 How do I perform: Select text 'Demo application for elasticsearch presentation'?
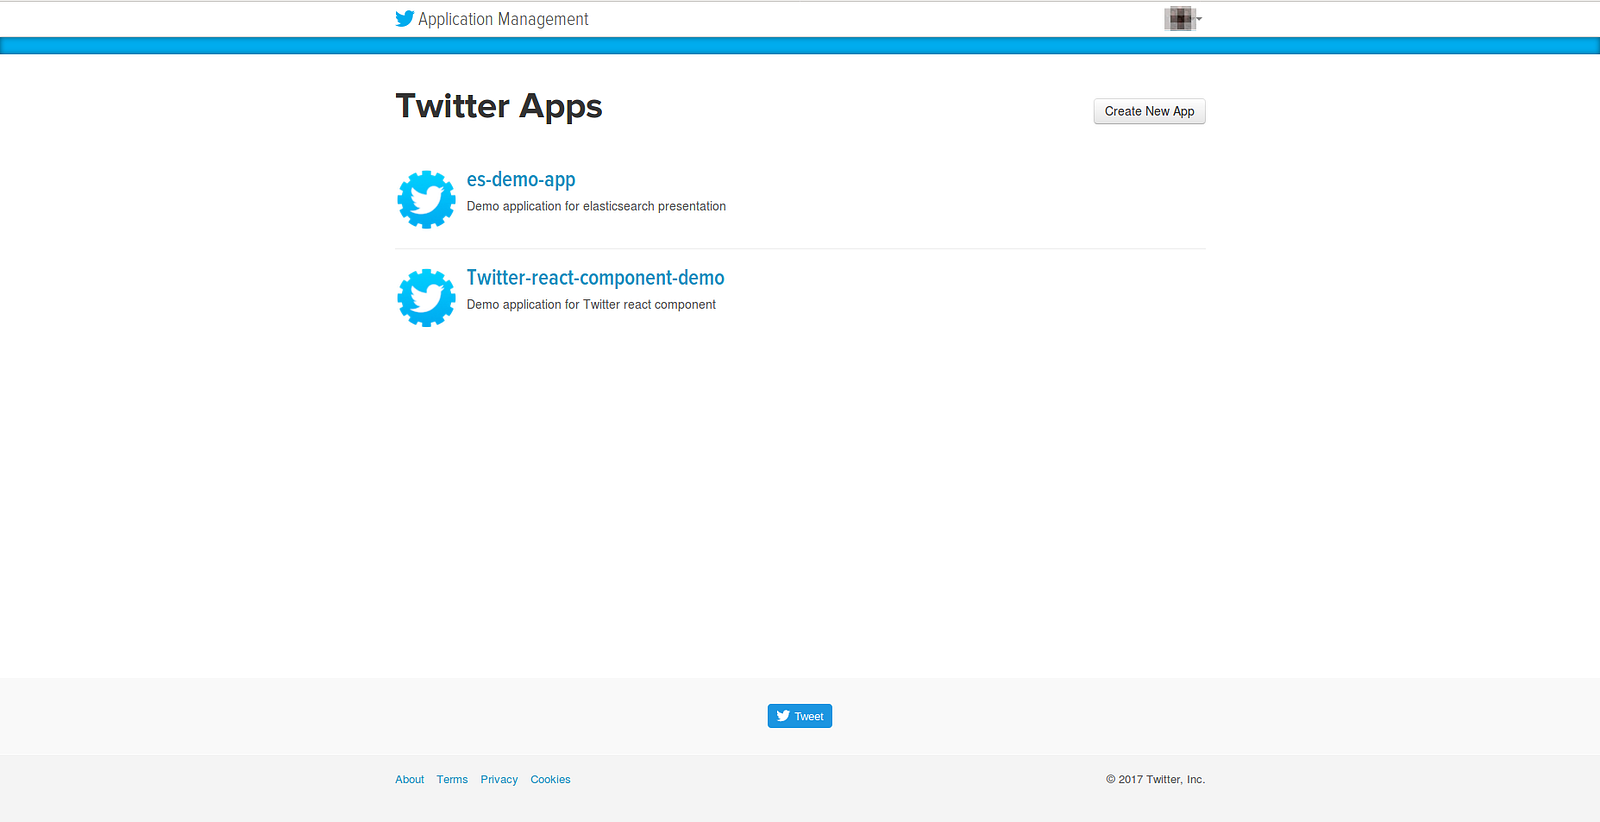click(596, 206)
